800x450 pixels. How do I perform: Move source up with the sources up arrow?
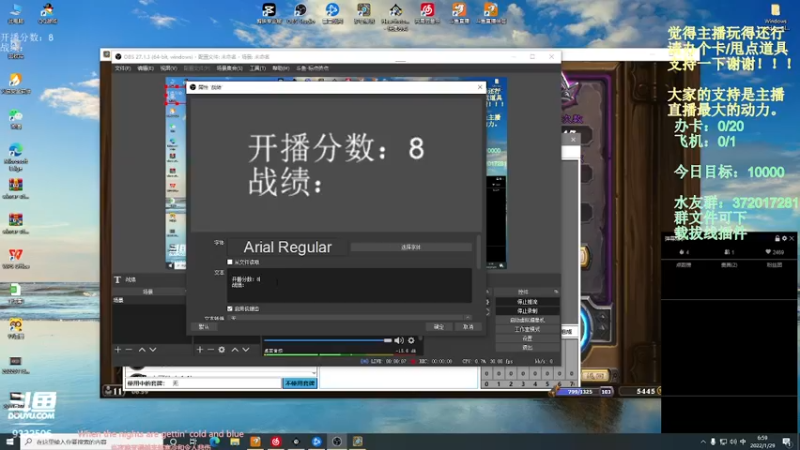(x=235, y=349)
